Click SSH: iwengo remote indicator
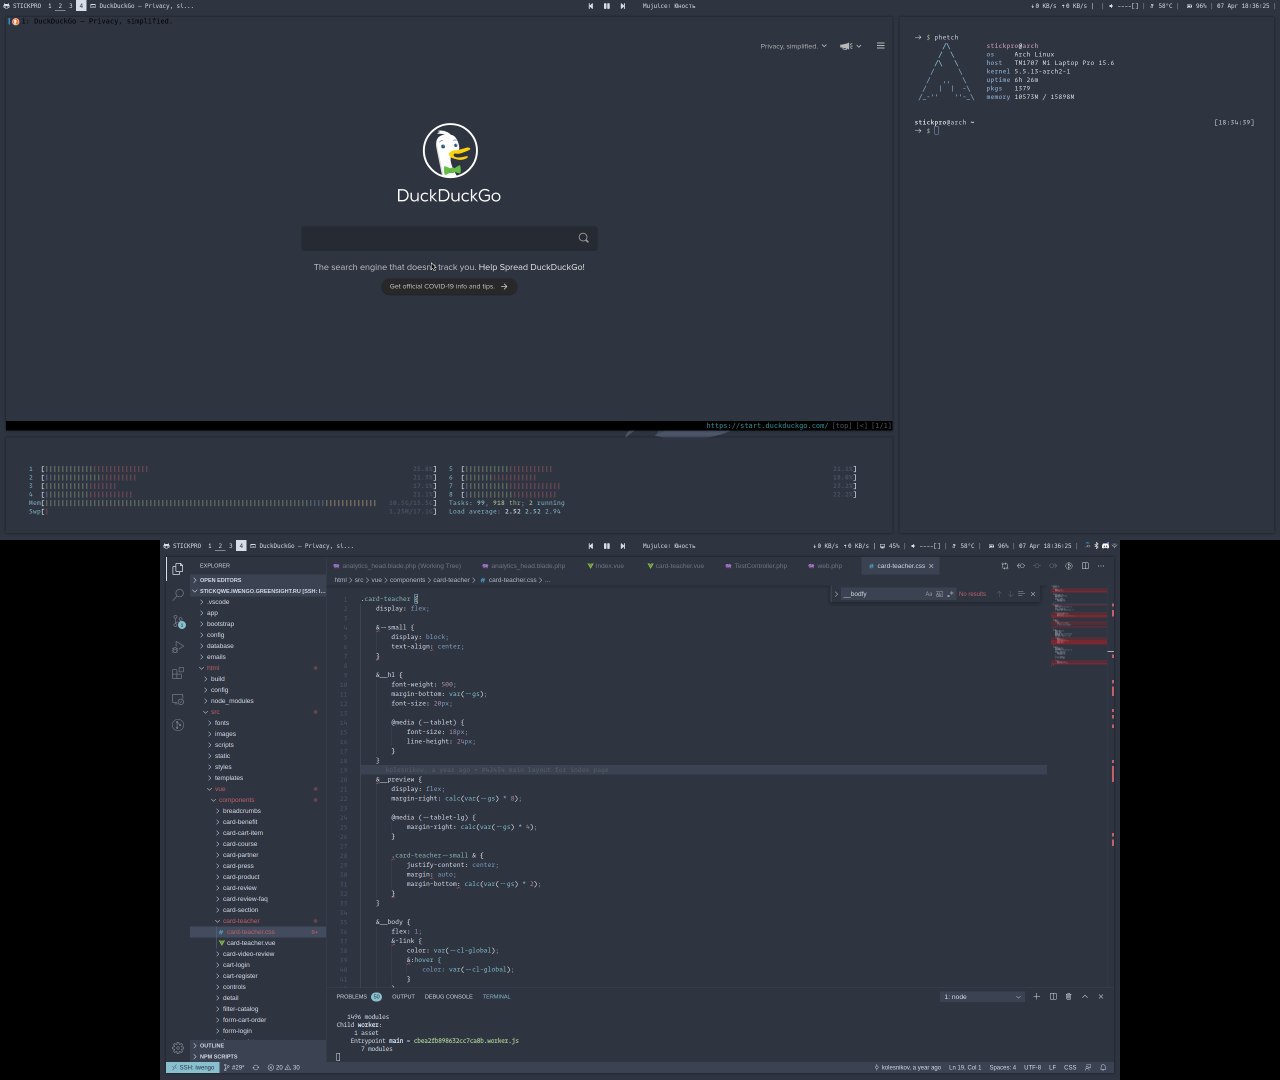Viewport: 1280px width, 1080px height. (192, 1067)
